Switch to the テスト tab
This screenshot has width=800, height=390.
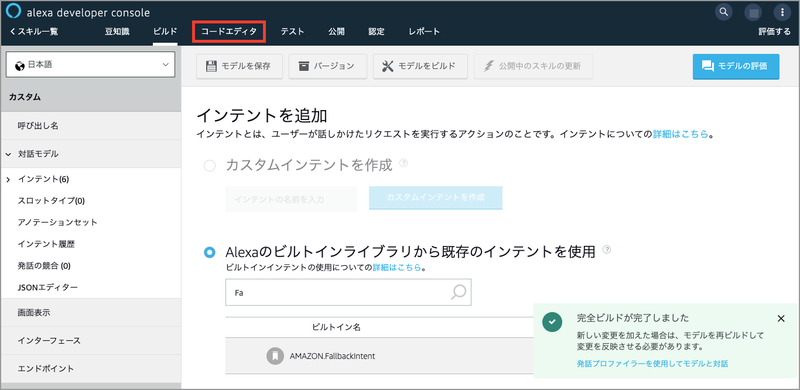[x=292, y=32]
